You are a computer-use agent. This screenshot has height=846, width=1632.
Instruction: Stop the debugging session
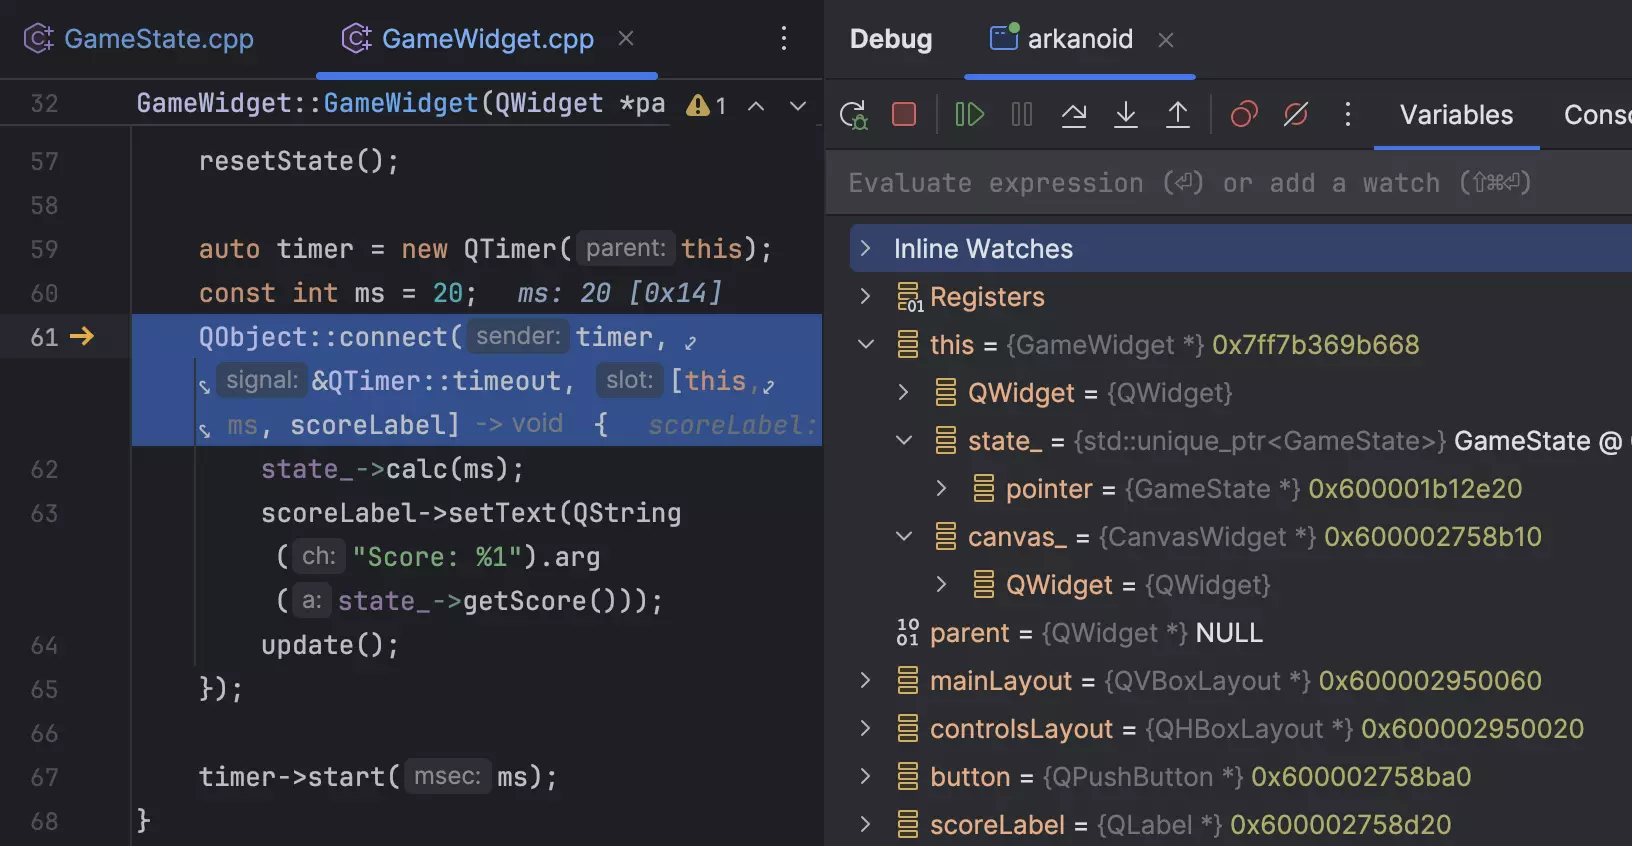[904, 115]
